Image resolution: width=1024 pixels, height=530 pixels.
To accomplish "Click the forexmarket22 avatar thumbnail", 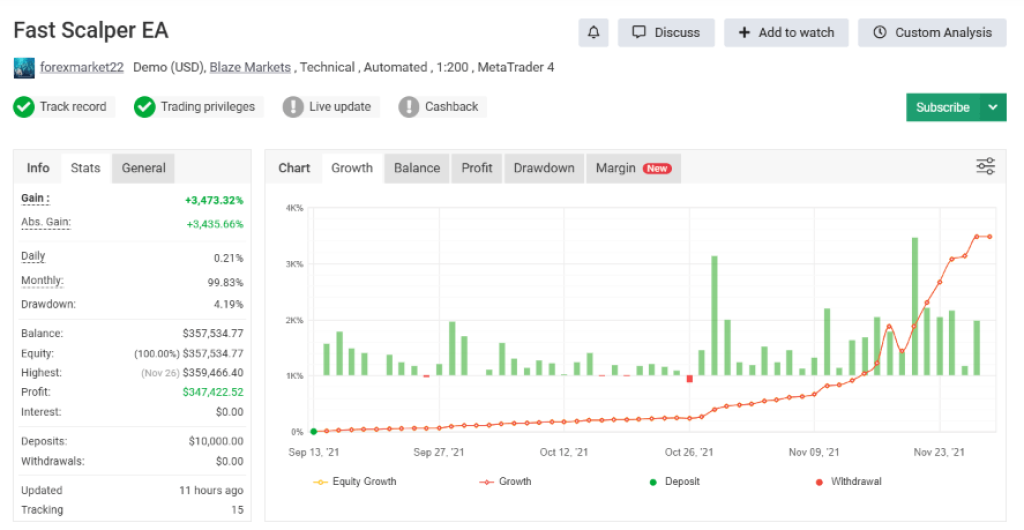I will point(24,68).
